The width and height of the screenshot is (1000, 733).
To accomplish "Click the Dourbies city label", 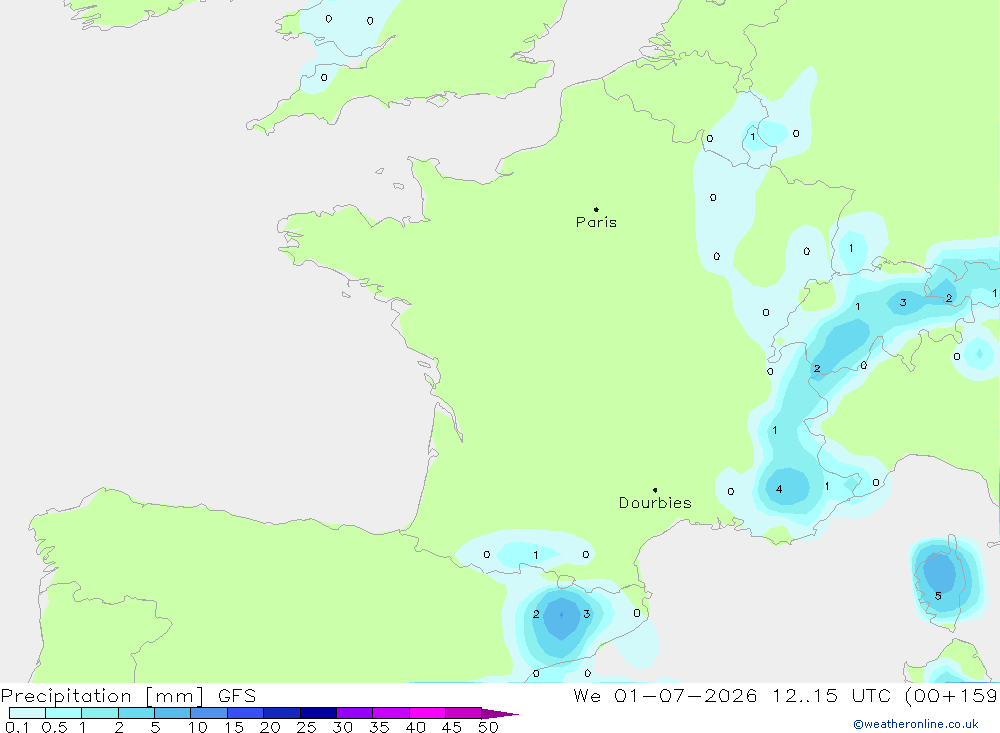I will (x=655, y=503).
